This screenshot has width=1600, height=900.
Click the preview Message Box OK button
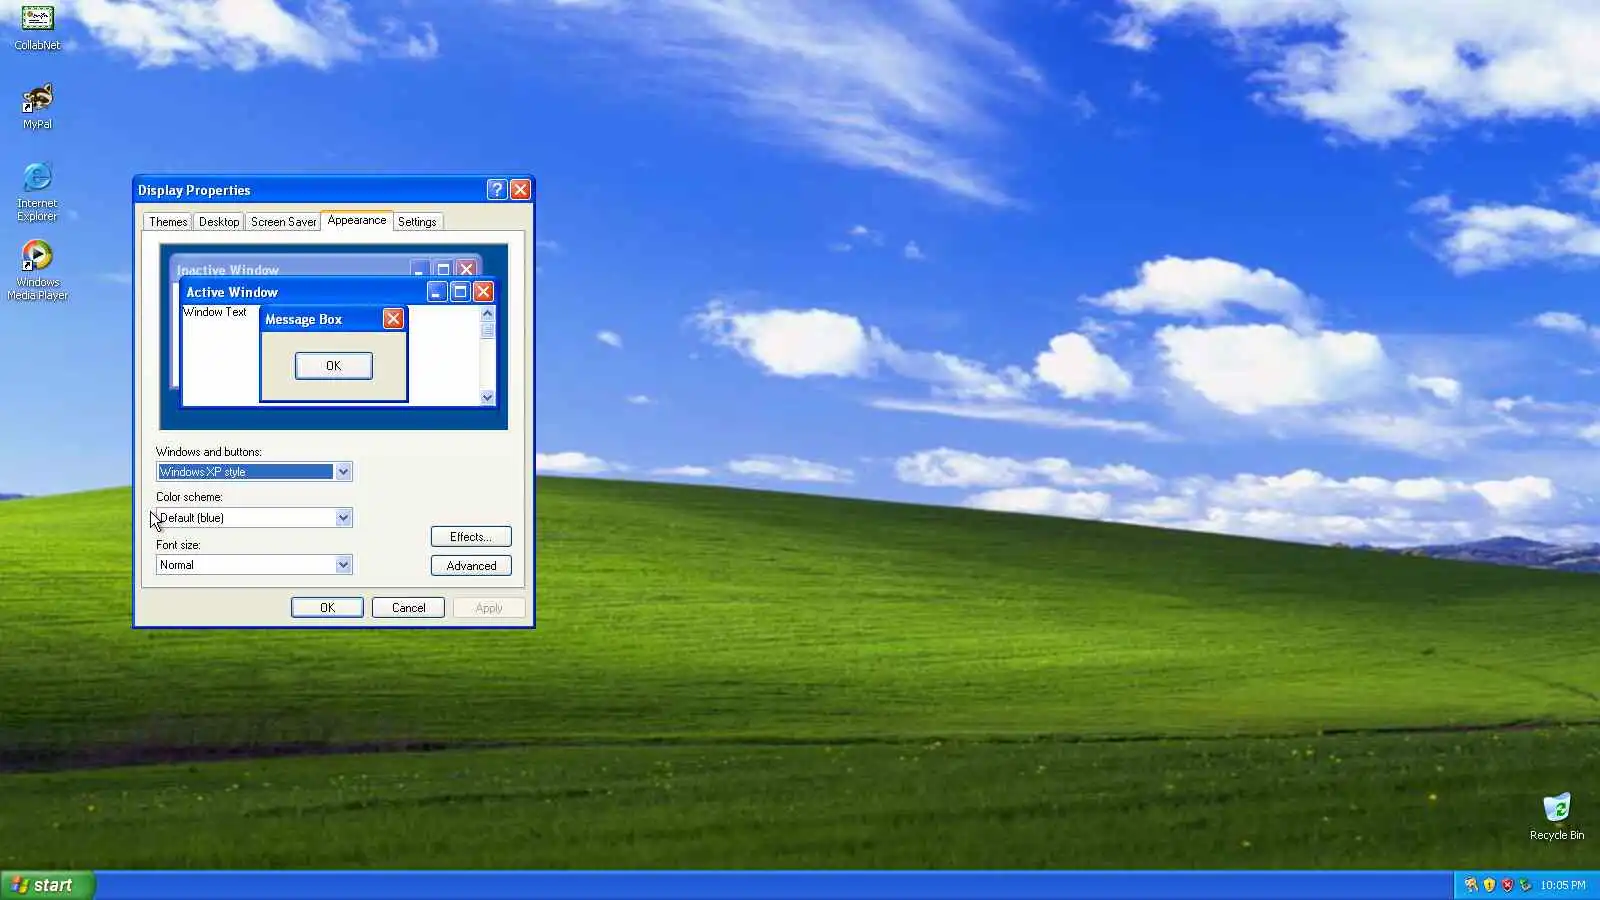coord(334,366)
